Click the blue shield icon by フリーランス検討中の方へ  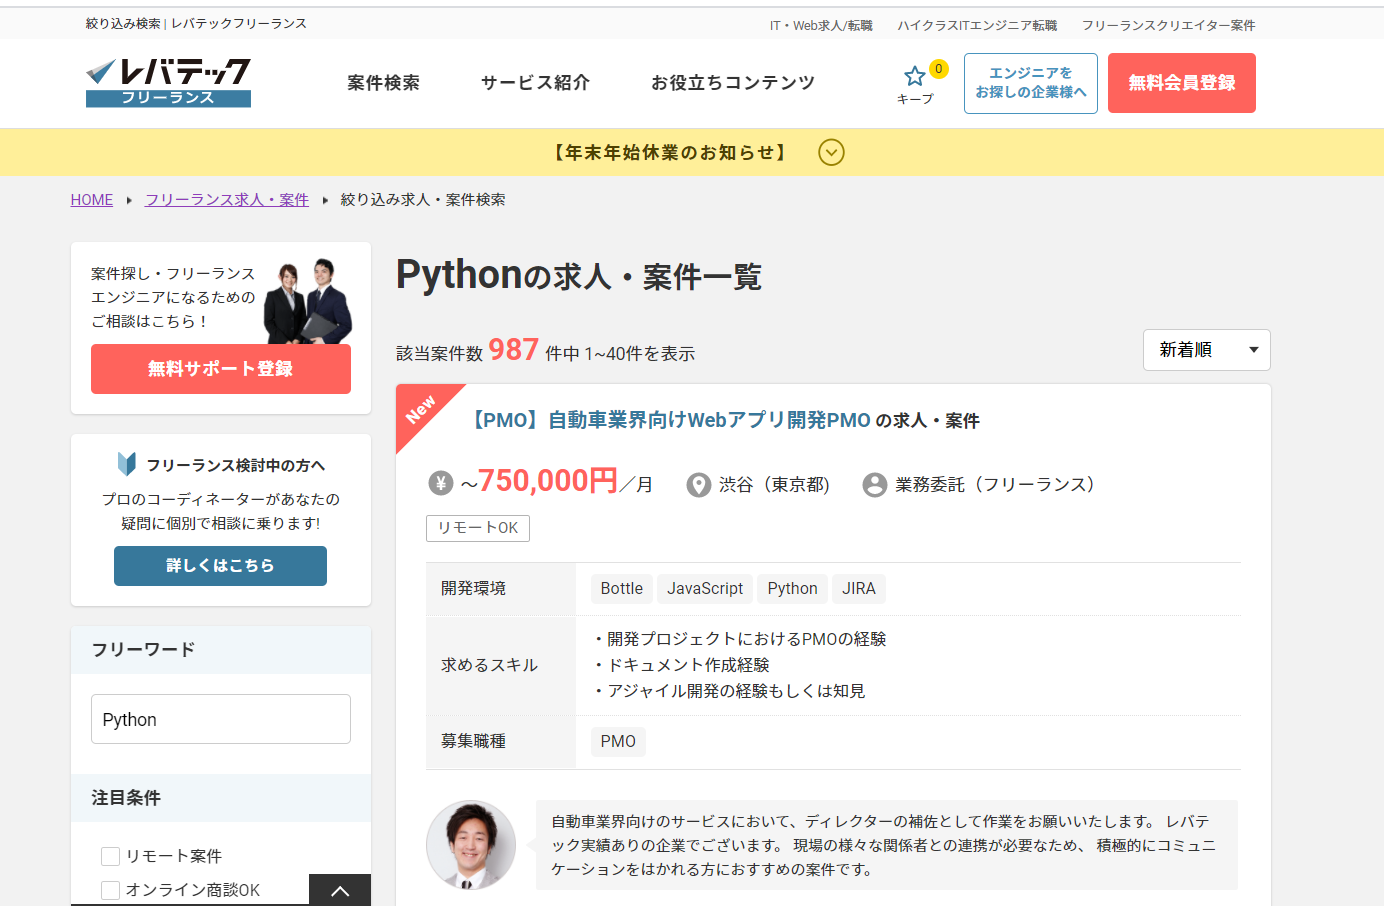tap(127, 464)
